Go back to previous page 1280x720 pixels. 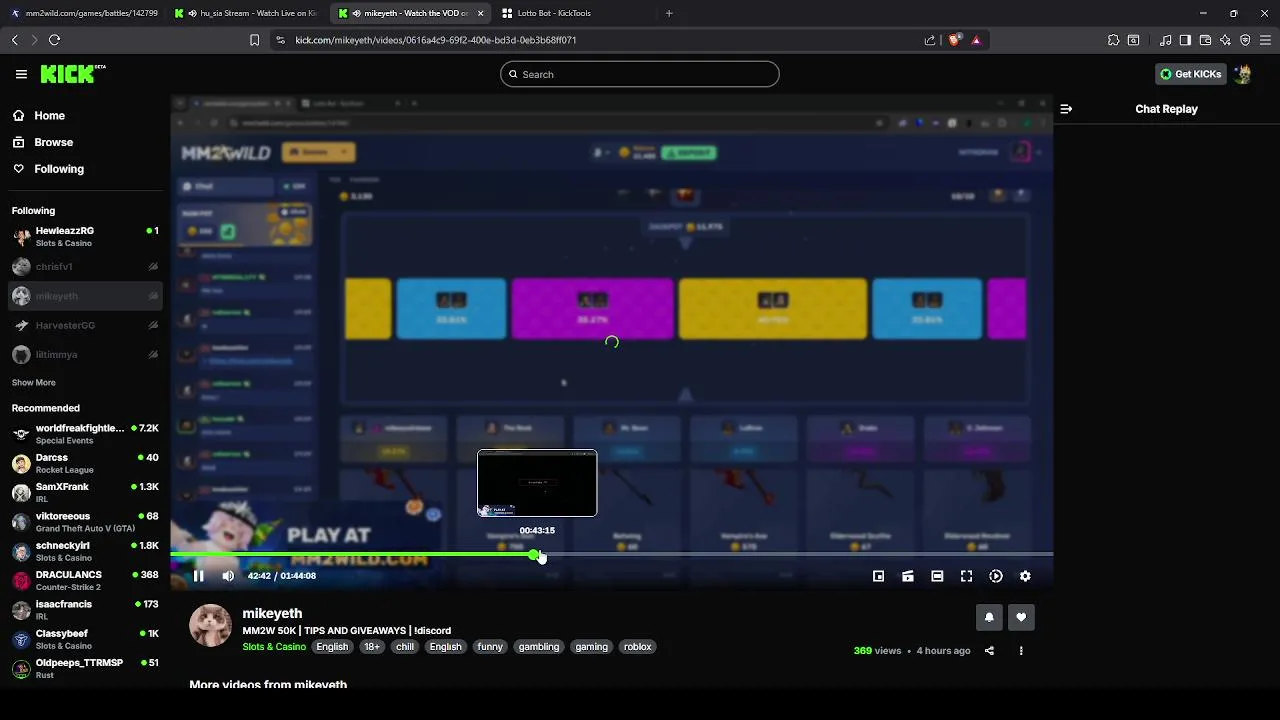(15, 40)
